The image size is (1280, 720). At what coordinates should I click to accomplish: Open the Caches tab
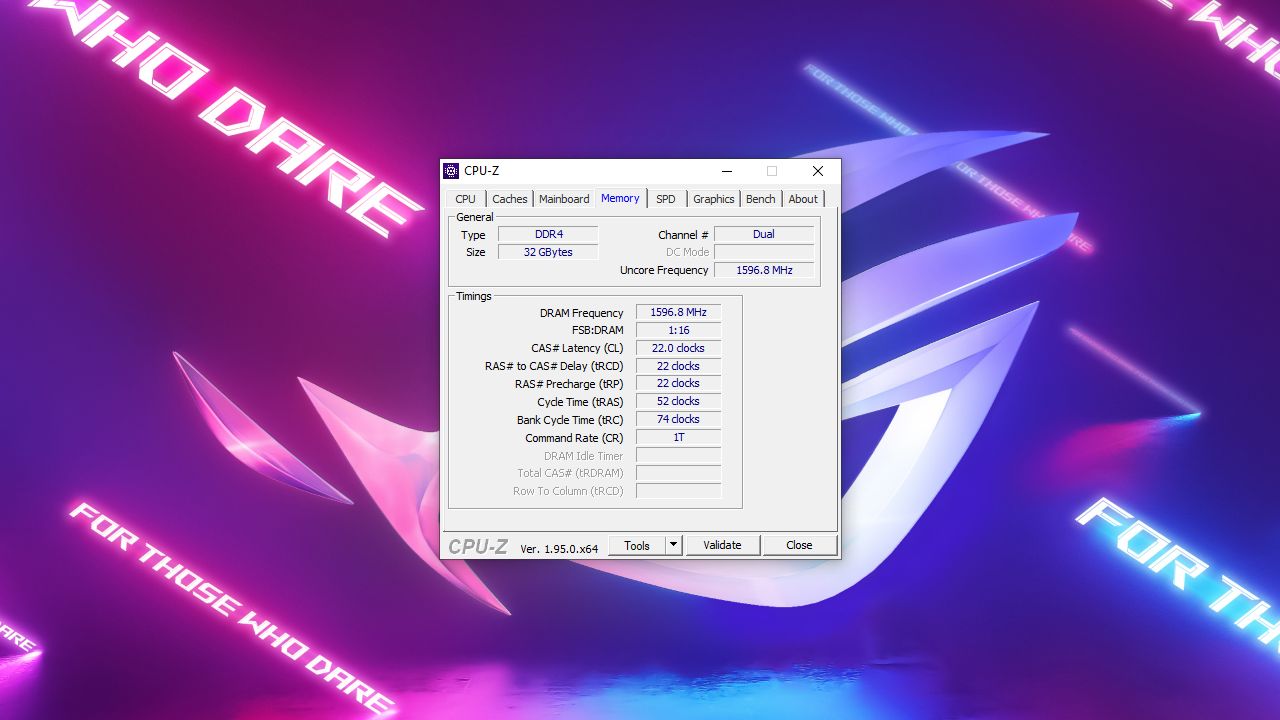[x=510, y=198]
